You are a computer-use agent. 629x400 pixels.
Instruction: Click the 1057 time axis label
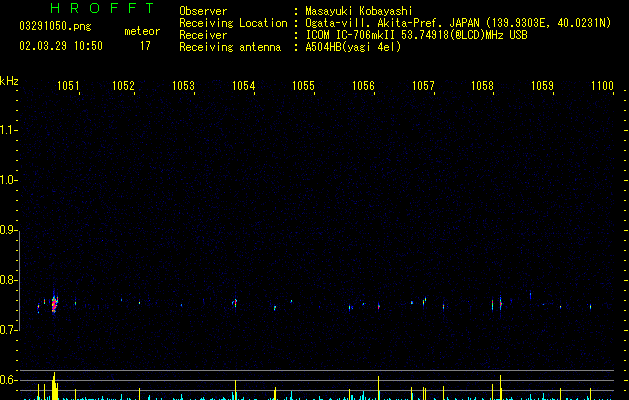423,86
